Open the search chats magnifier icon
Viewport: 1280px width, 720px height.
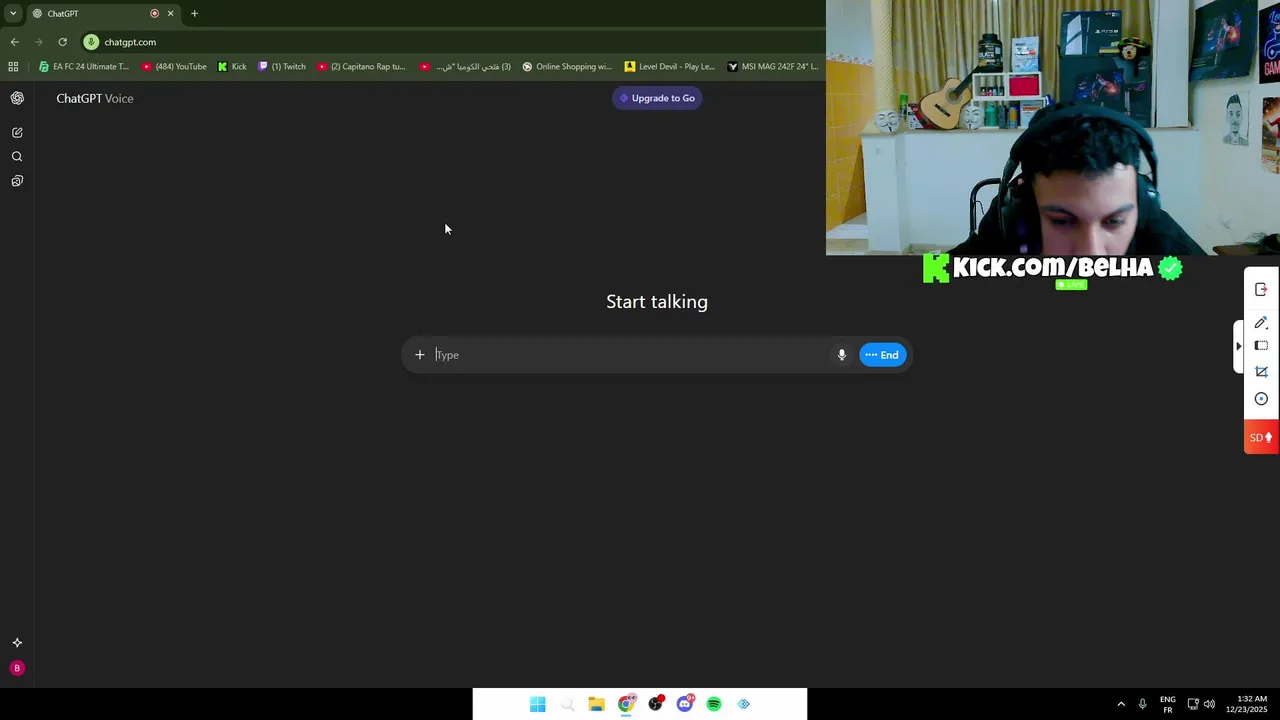point(17,157)
